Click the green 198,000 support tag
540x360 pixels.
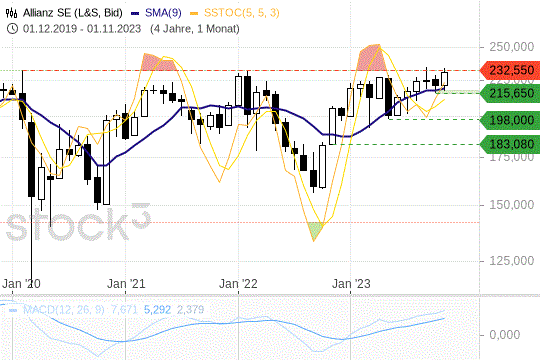510,120
